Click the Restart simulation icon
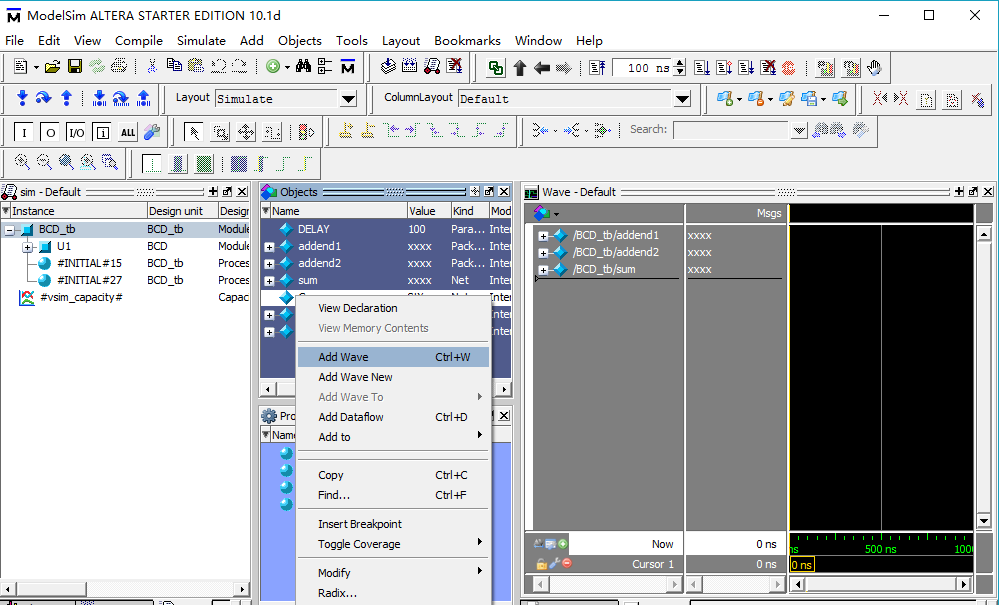 coord(597,68)
